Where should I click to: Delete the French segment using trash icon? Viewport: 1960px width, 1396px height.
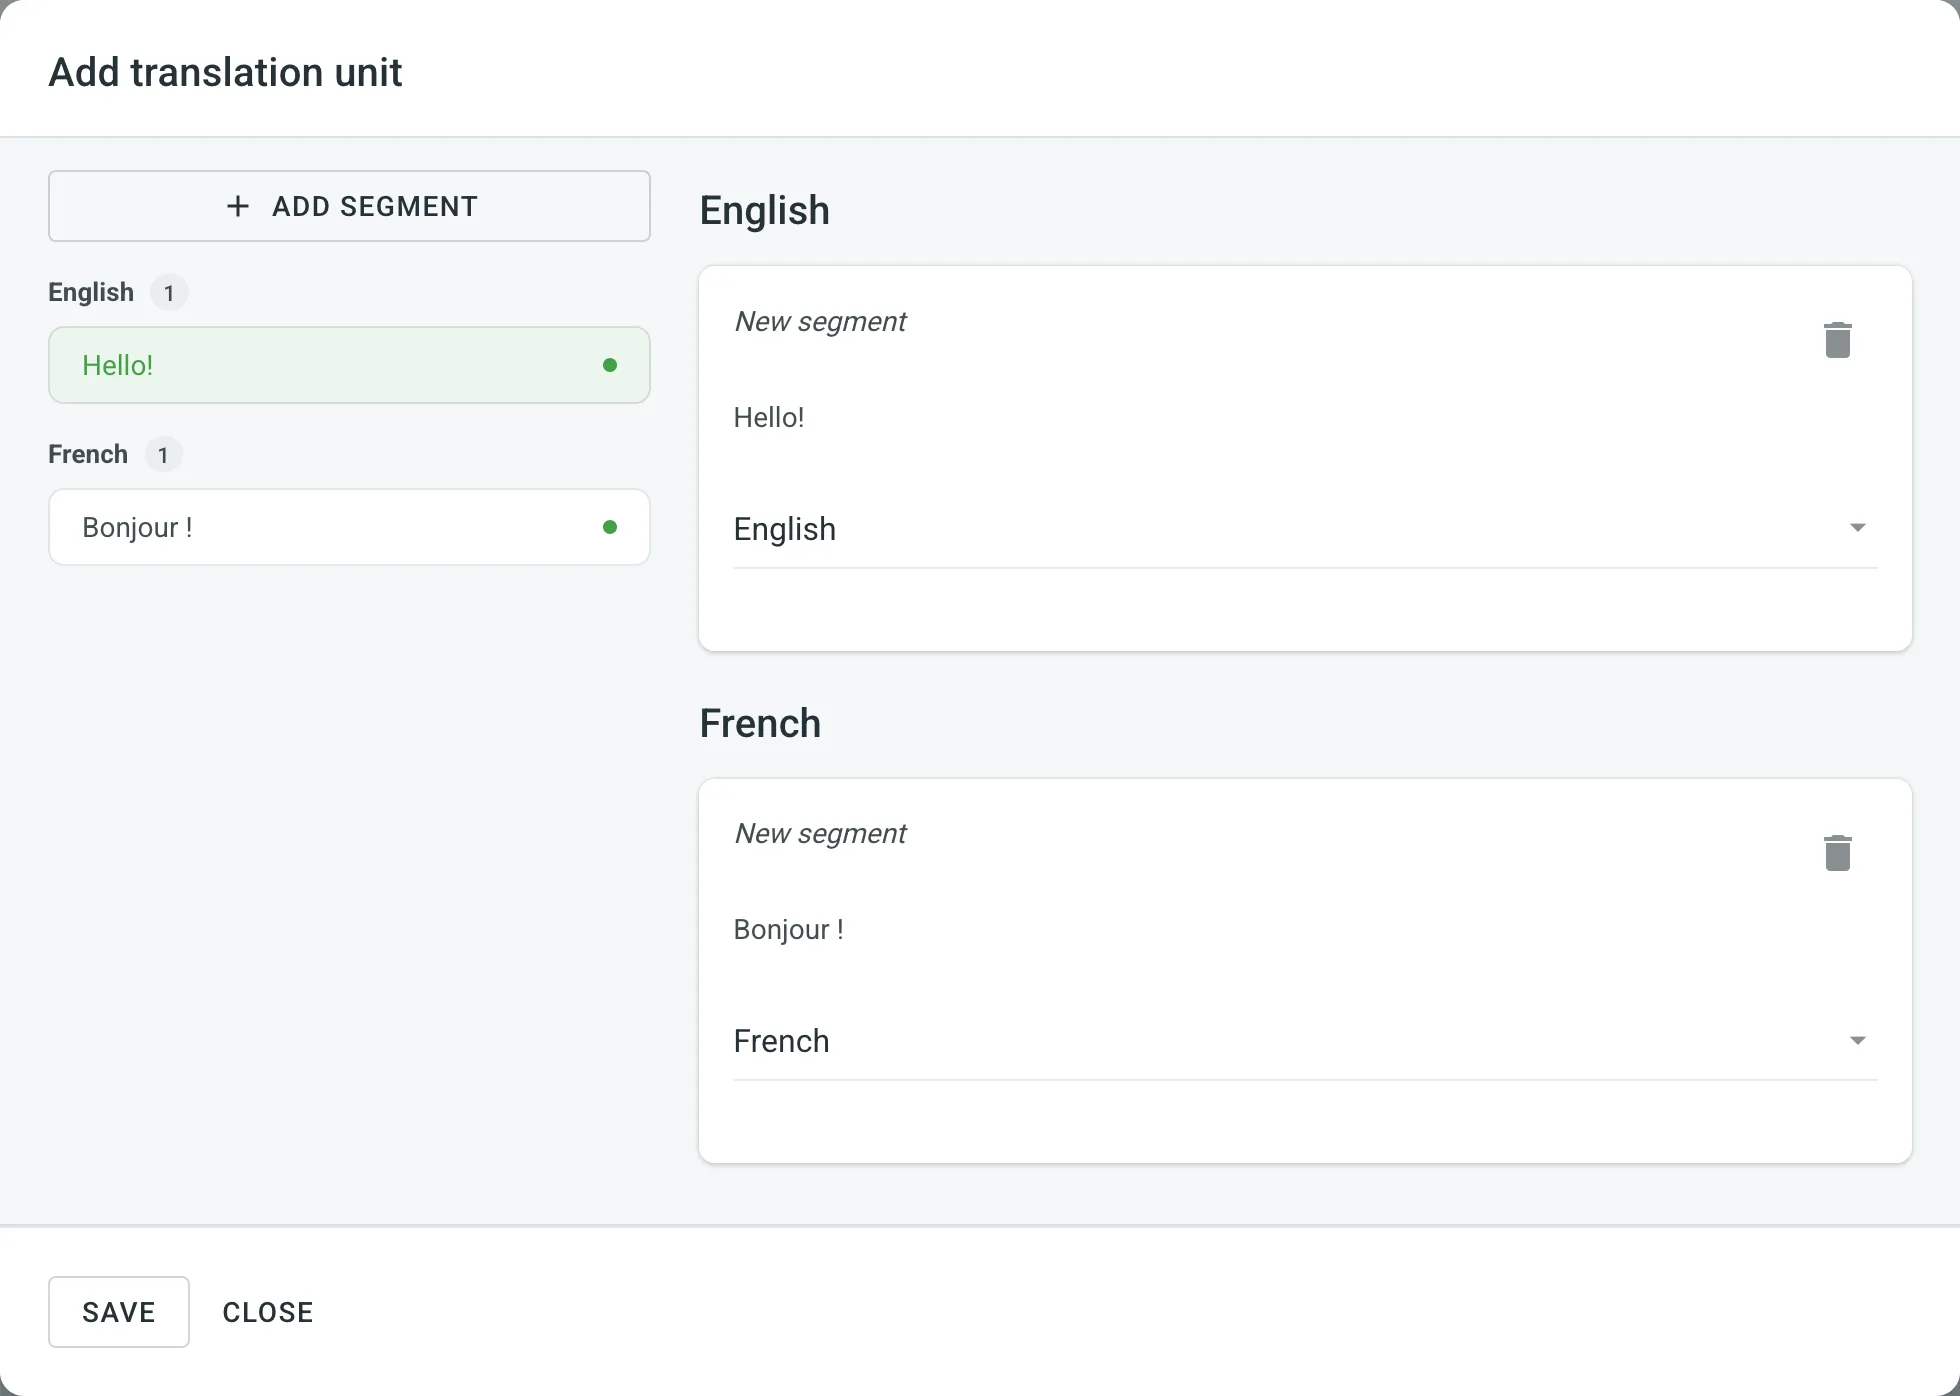click(1839, 853)
